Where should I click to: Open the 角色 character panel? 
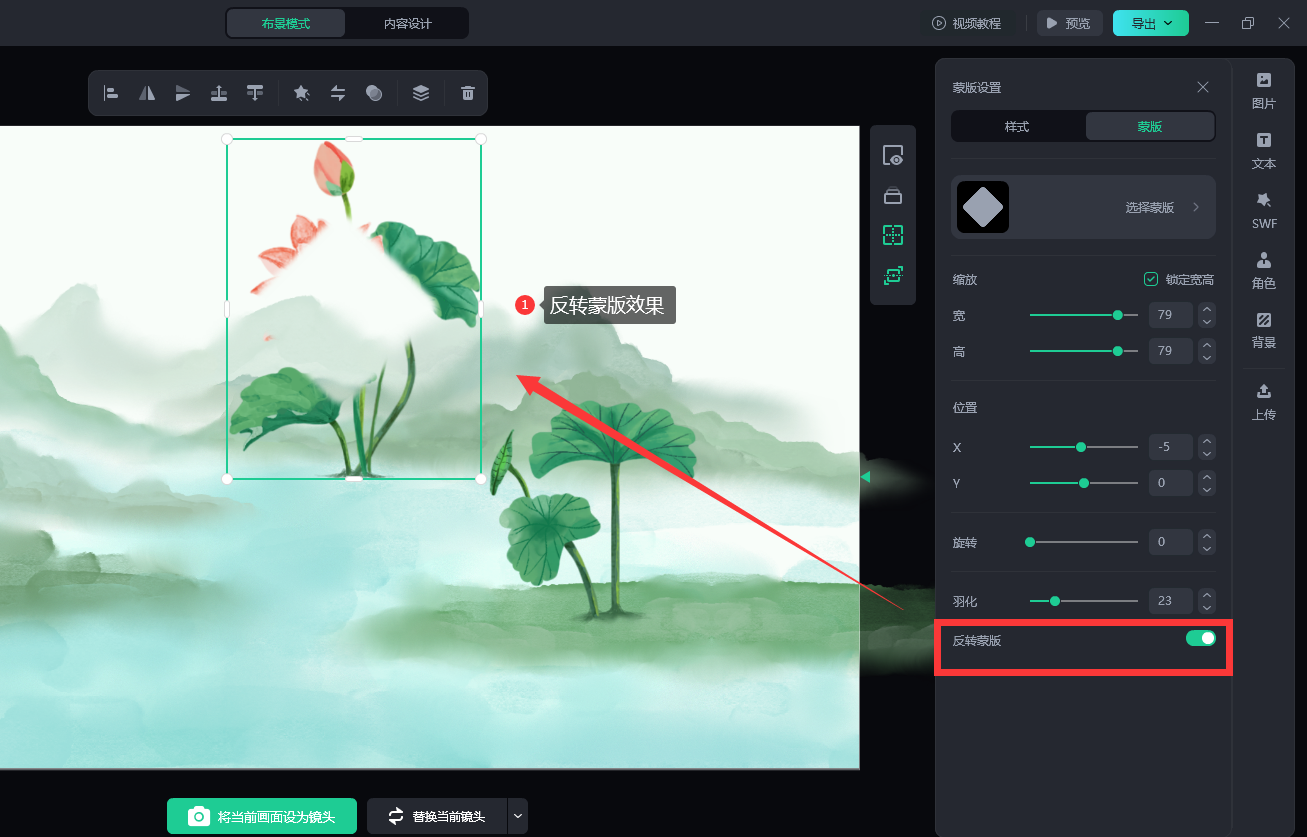(x=1264, y=270)
